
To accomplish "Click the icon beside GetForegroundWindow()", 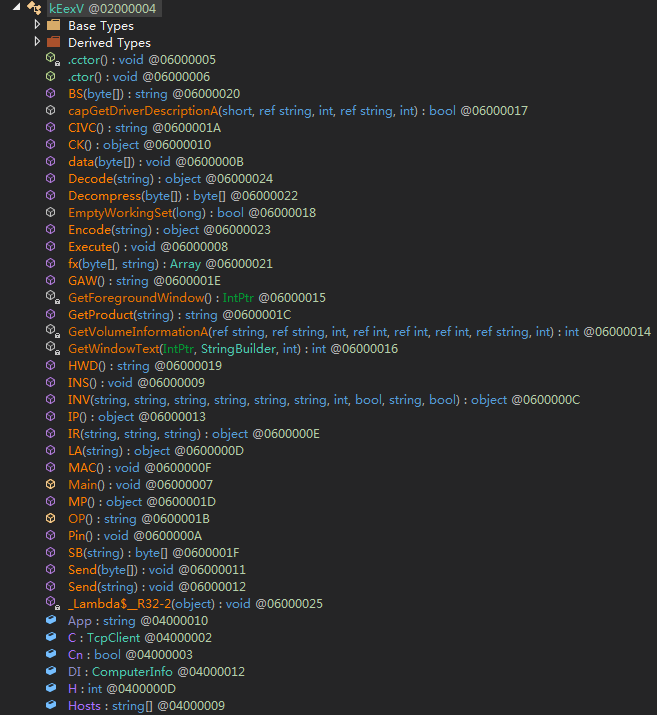I will point(51,297).
